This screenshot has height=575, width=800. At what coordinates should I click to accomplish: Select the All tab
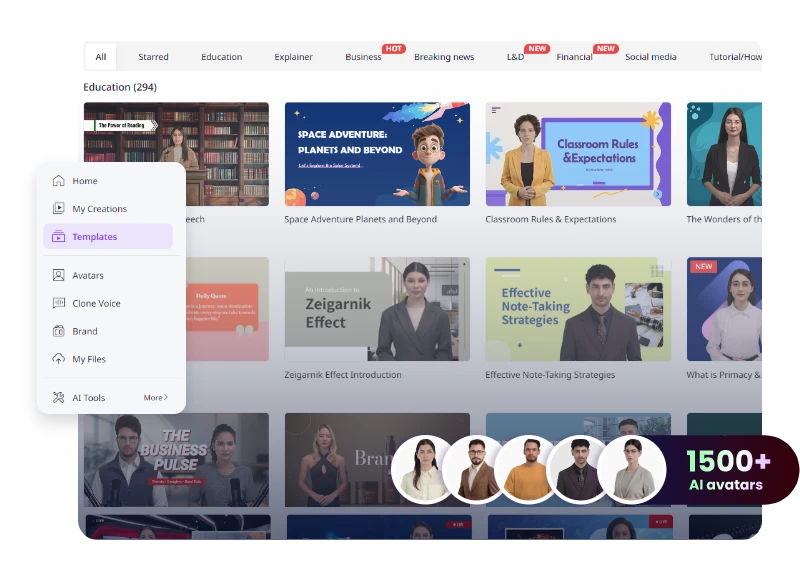[101, 57]
